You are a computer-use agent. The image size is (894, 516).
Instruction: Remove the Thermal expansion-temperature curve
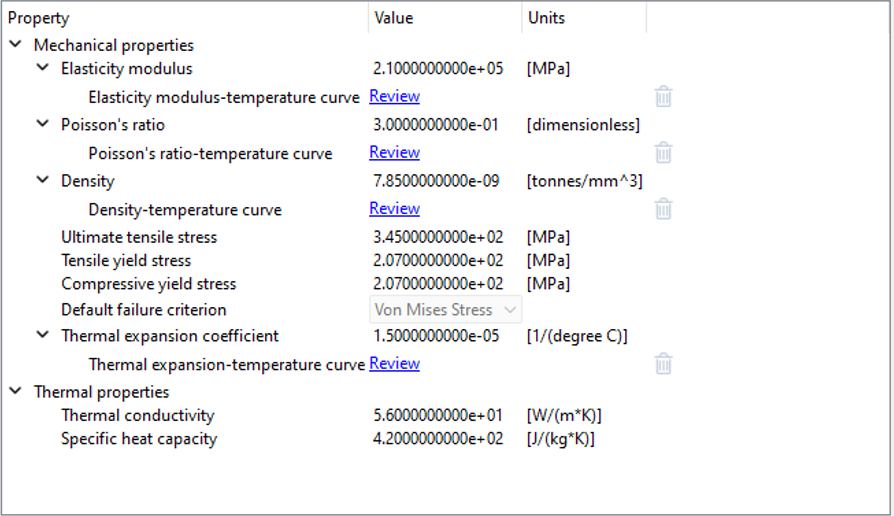(x=663, y=364)
